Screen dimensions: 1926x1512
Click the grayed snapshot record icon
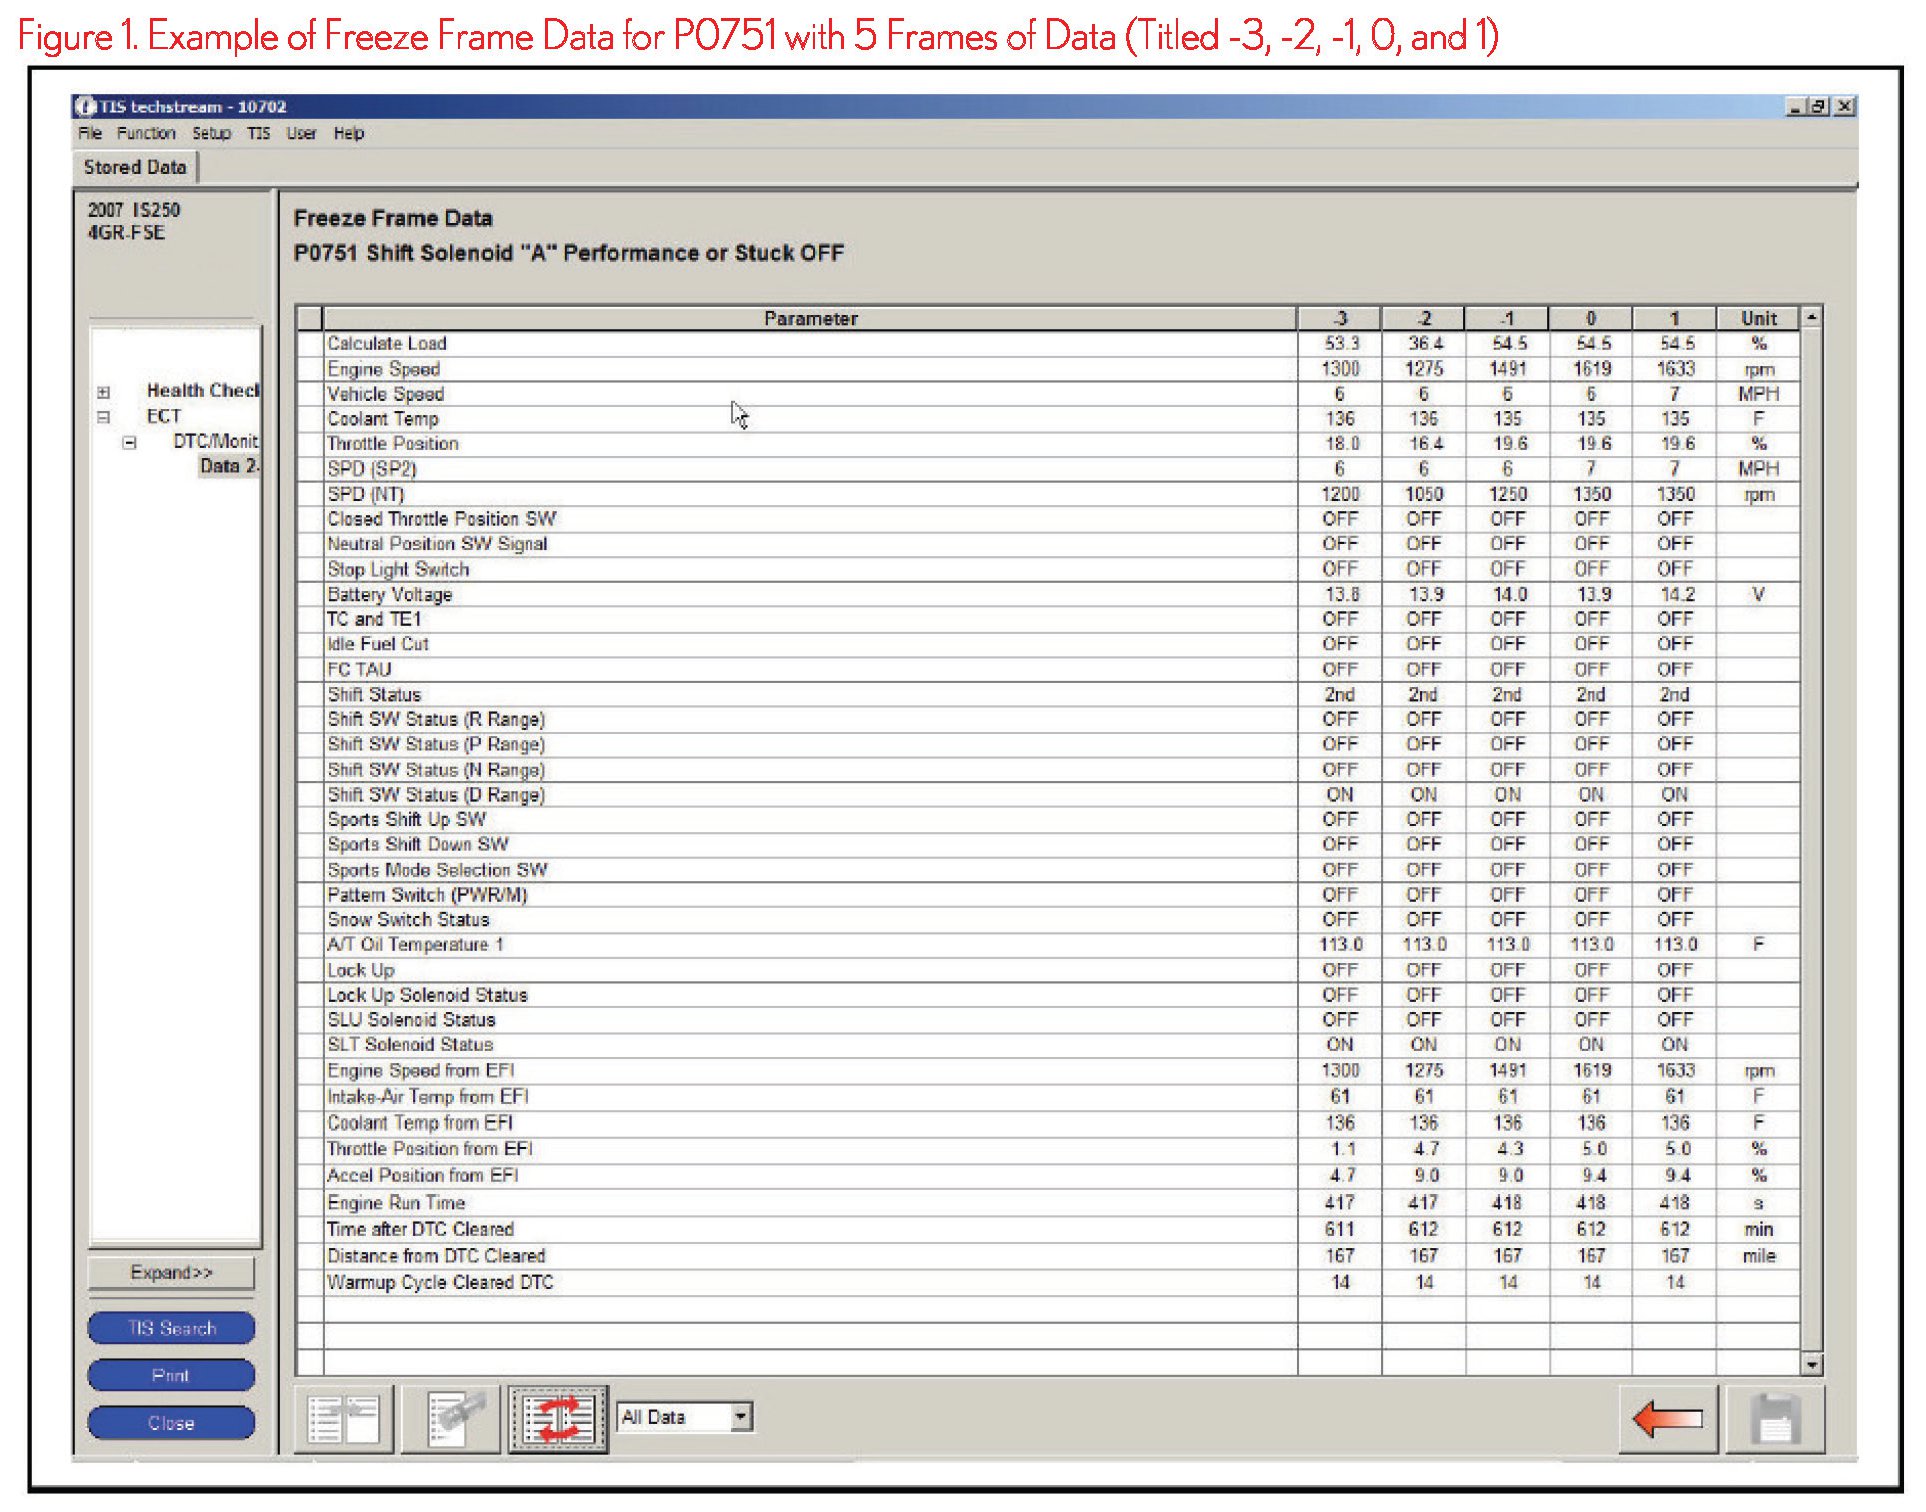450,1419
